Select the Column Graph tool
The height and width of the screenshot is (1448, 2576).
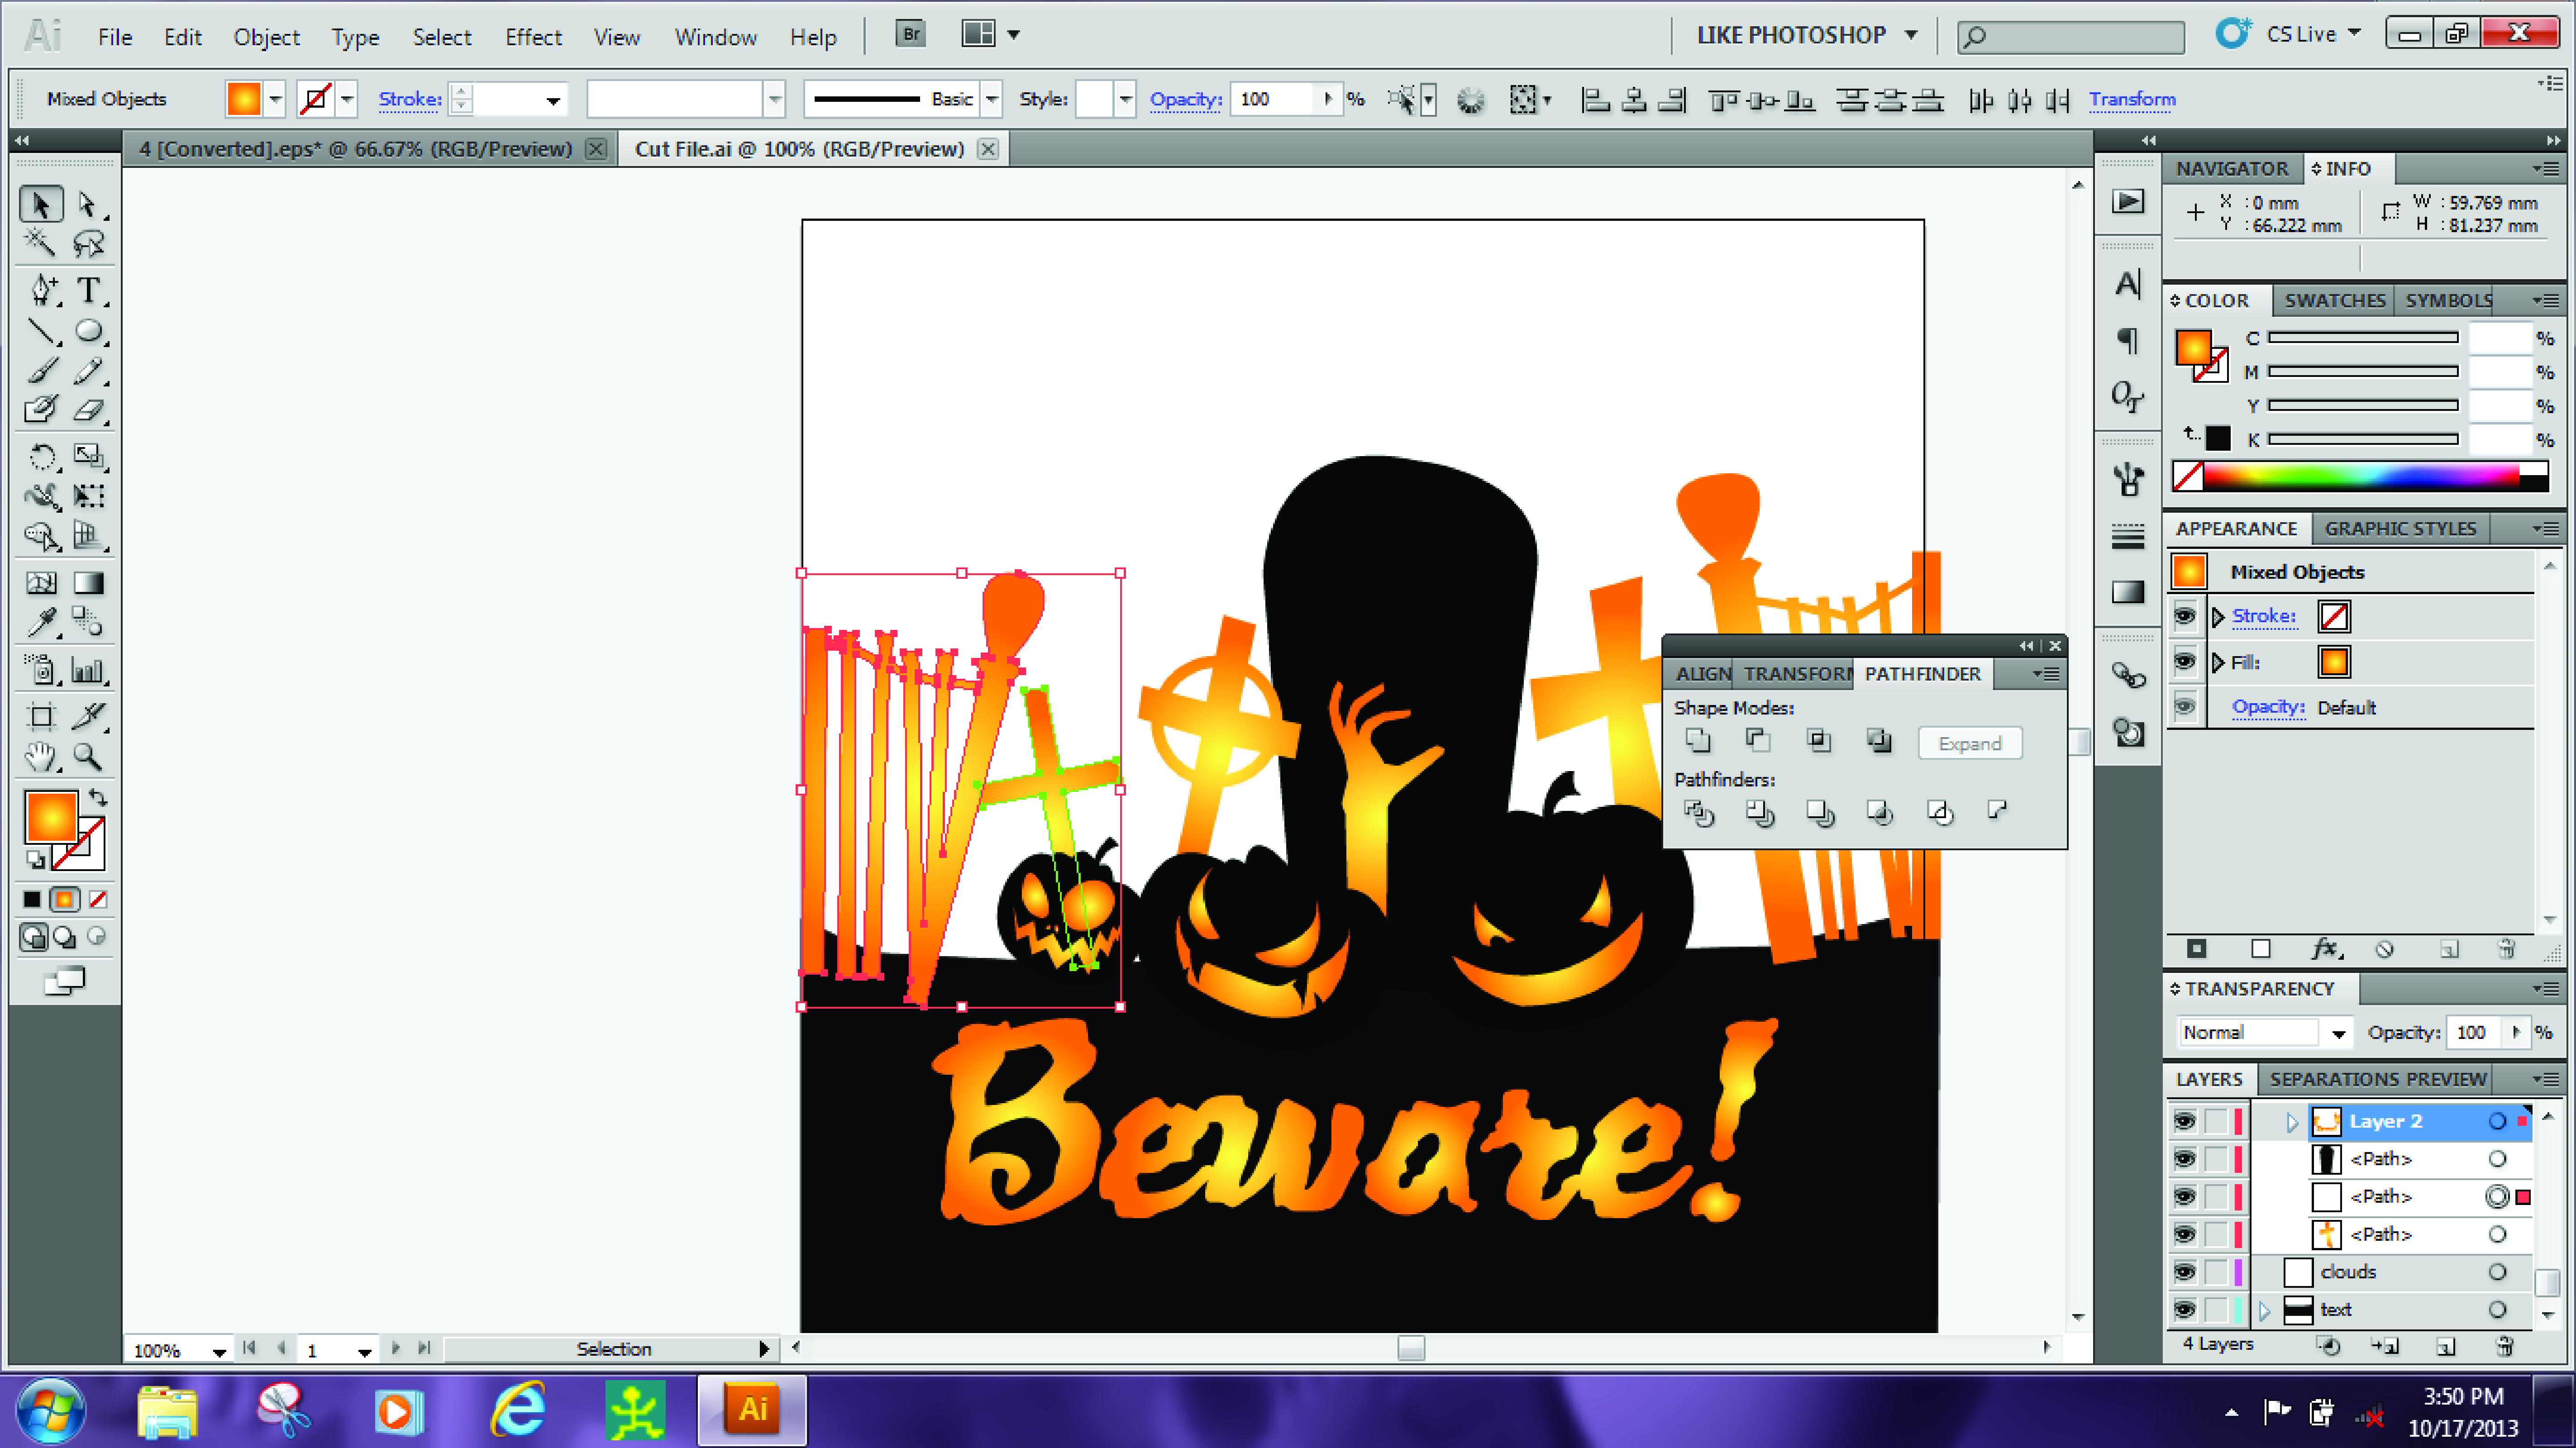88,670
